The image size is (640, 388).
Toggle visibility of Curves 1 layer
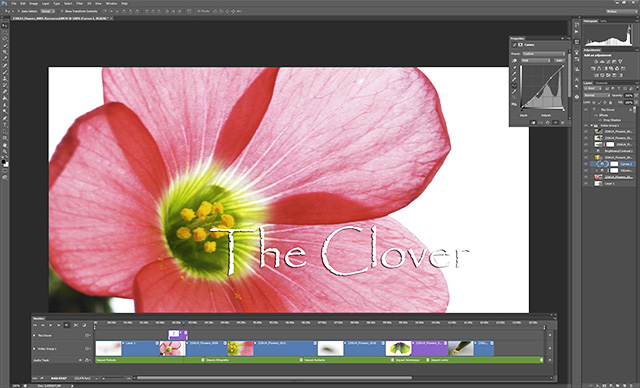tap(586, 164)
